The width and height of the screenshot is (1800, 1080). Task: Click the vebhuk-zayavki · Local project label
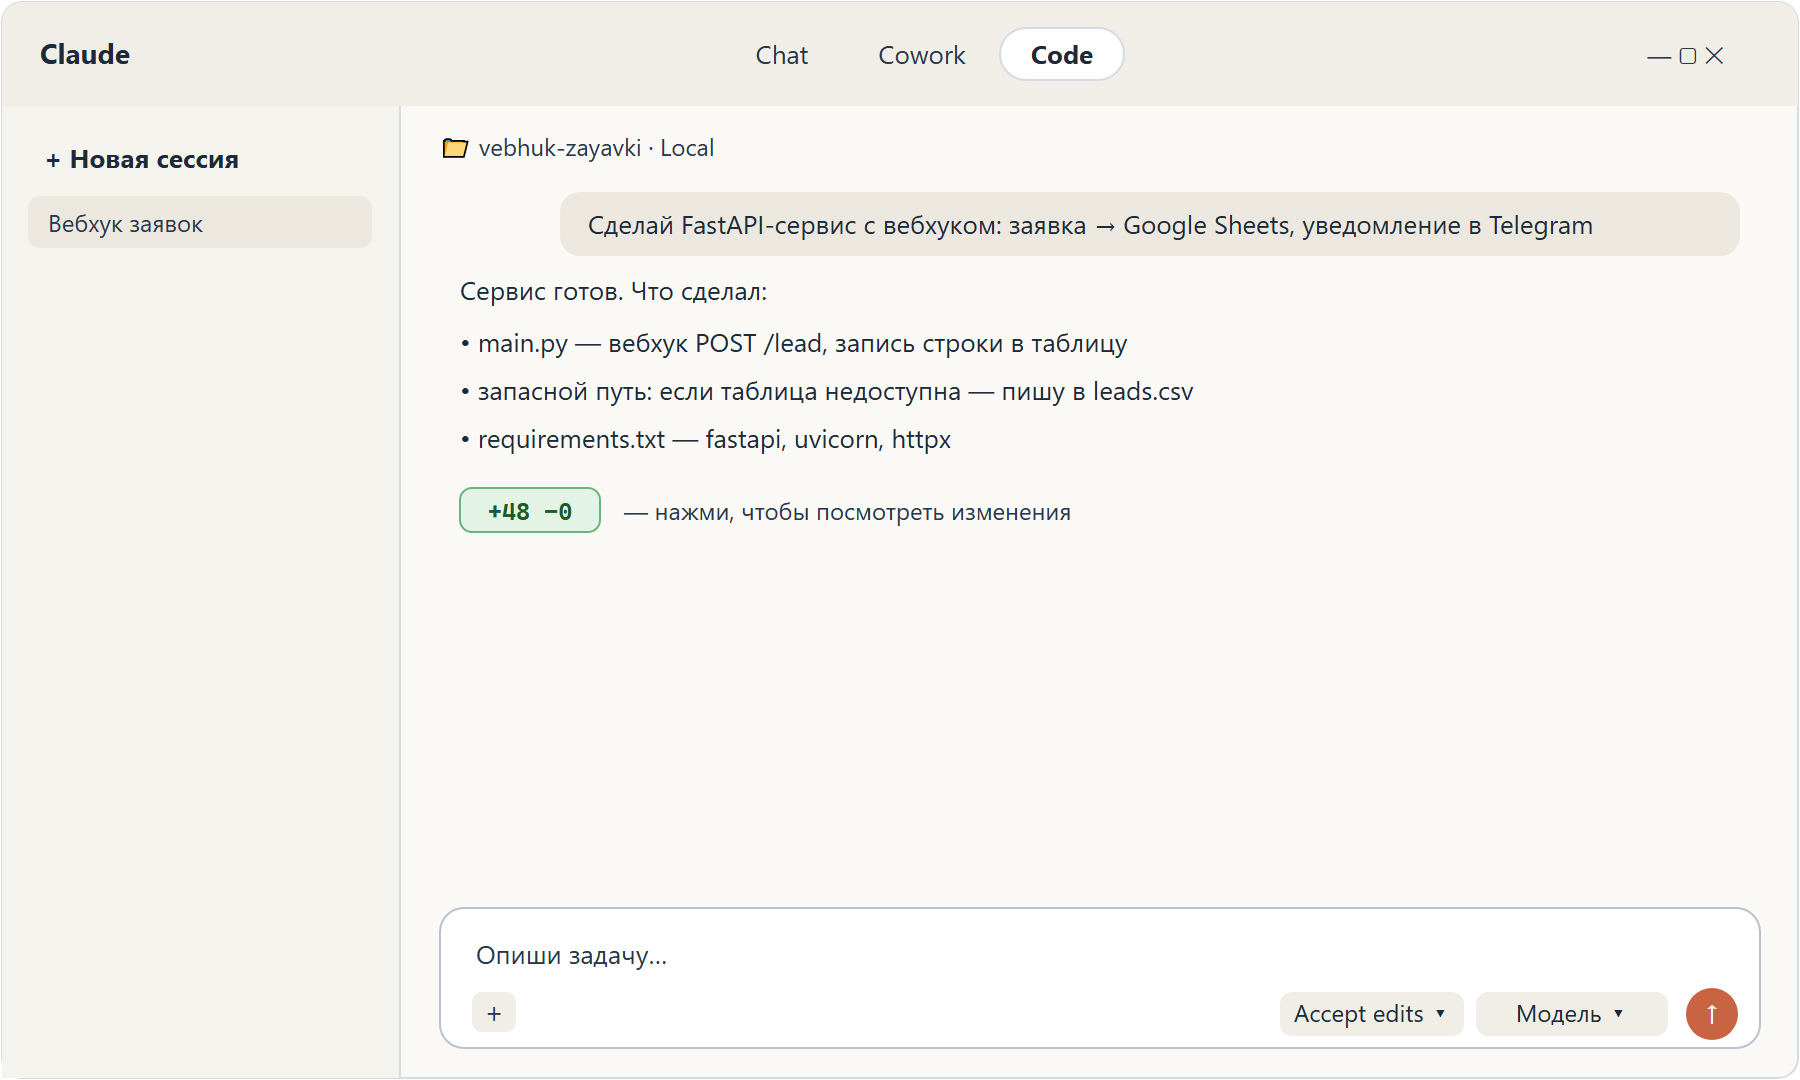tap(596, 148)
